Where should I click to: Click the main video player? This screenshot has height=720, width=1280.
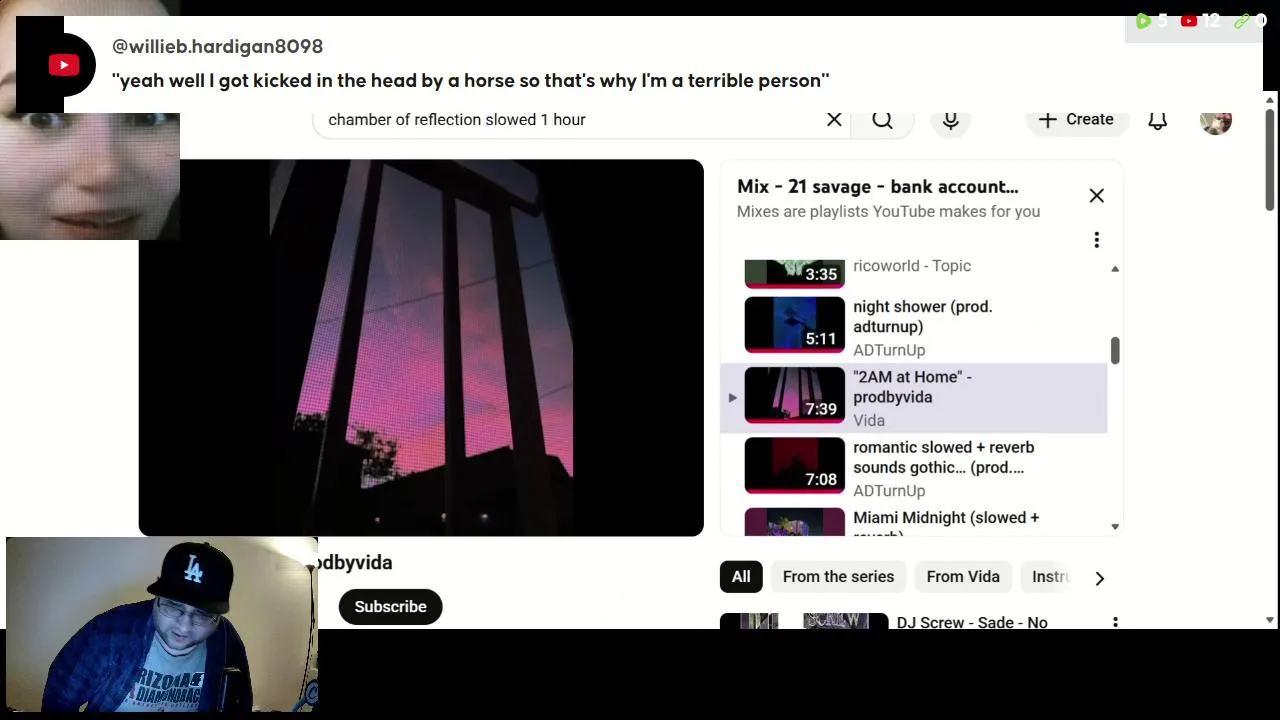(421, 348)
